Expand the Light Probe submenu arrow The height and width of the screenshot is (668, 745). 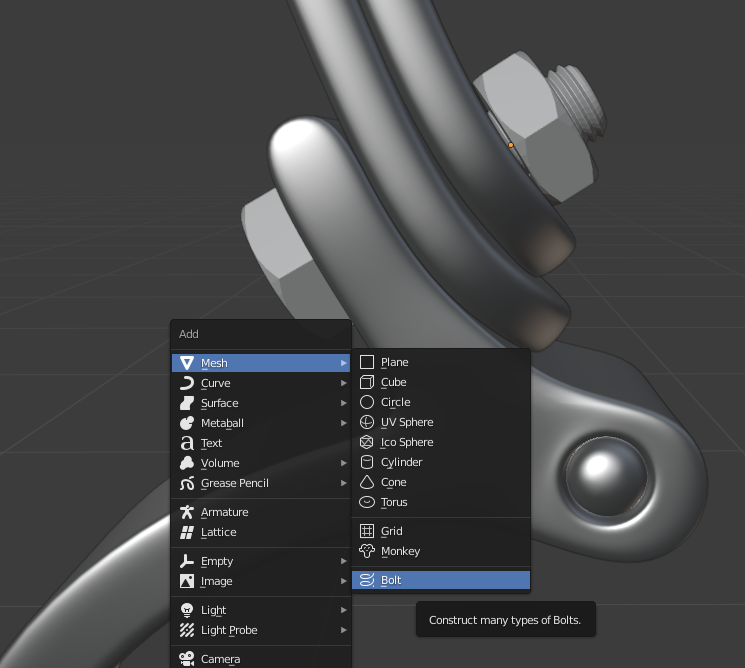(x=344, y=630)
